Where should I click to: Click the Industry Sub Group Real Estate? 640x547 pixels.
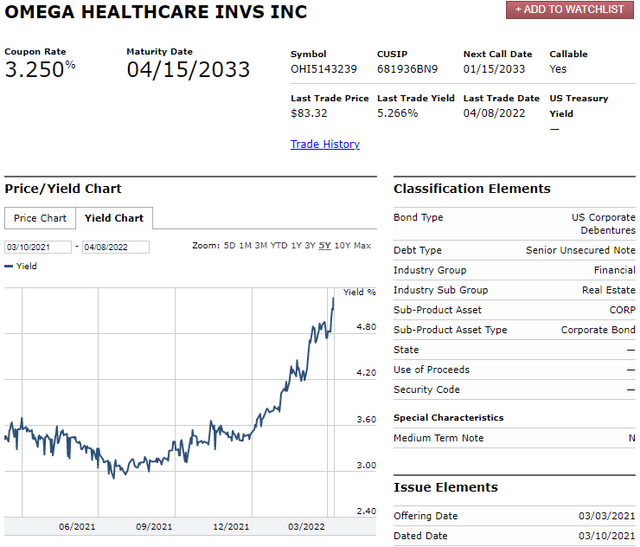(609, 290)
